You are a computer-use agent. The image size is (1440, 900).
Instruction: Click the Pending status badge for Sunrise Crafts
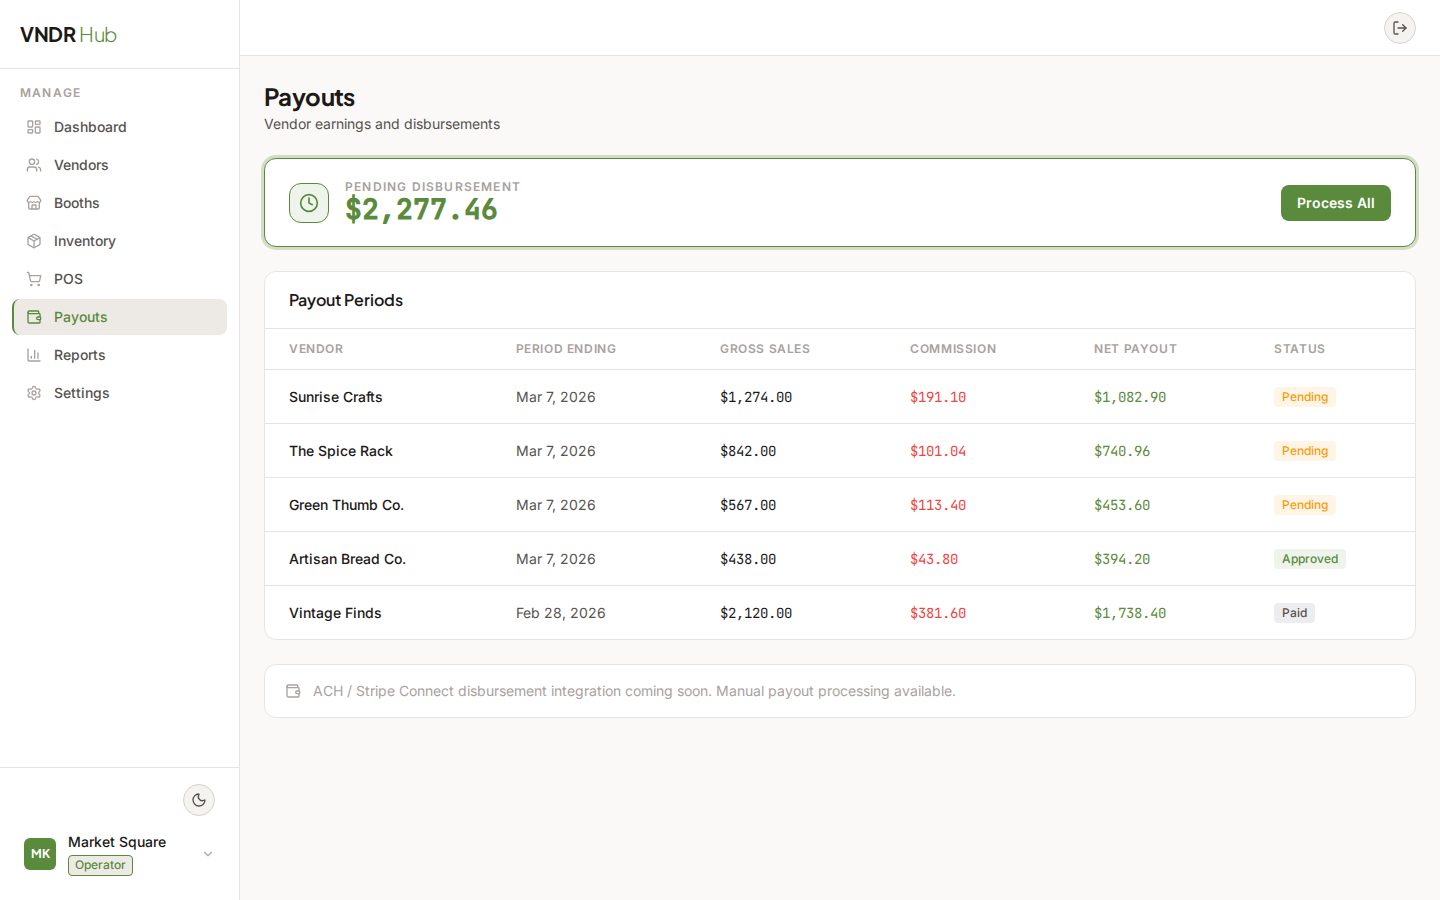pyautogui.click(x=1304, y=397)
